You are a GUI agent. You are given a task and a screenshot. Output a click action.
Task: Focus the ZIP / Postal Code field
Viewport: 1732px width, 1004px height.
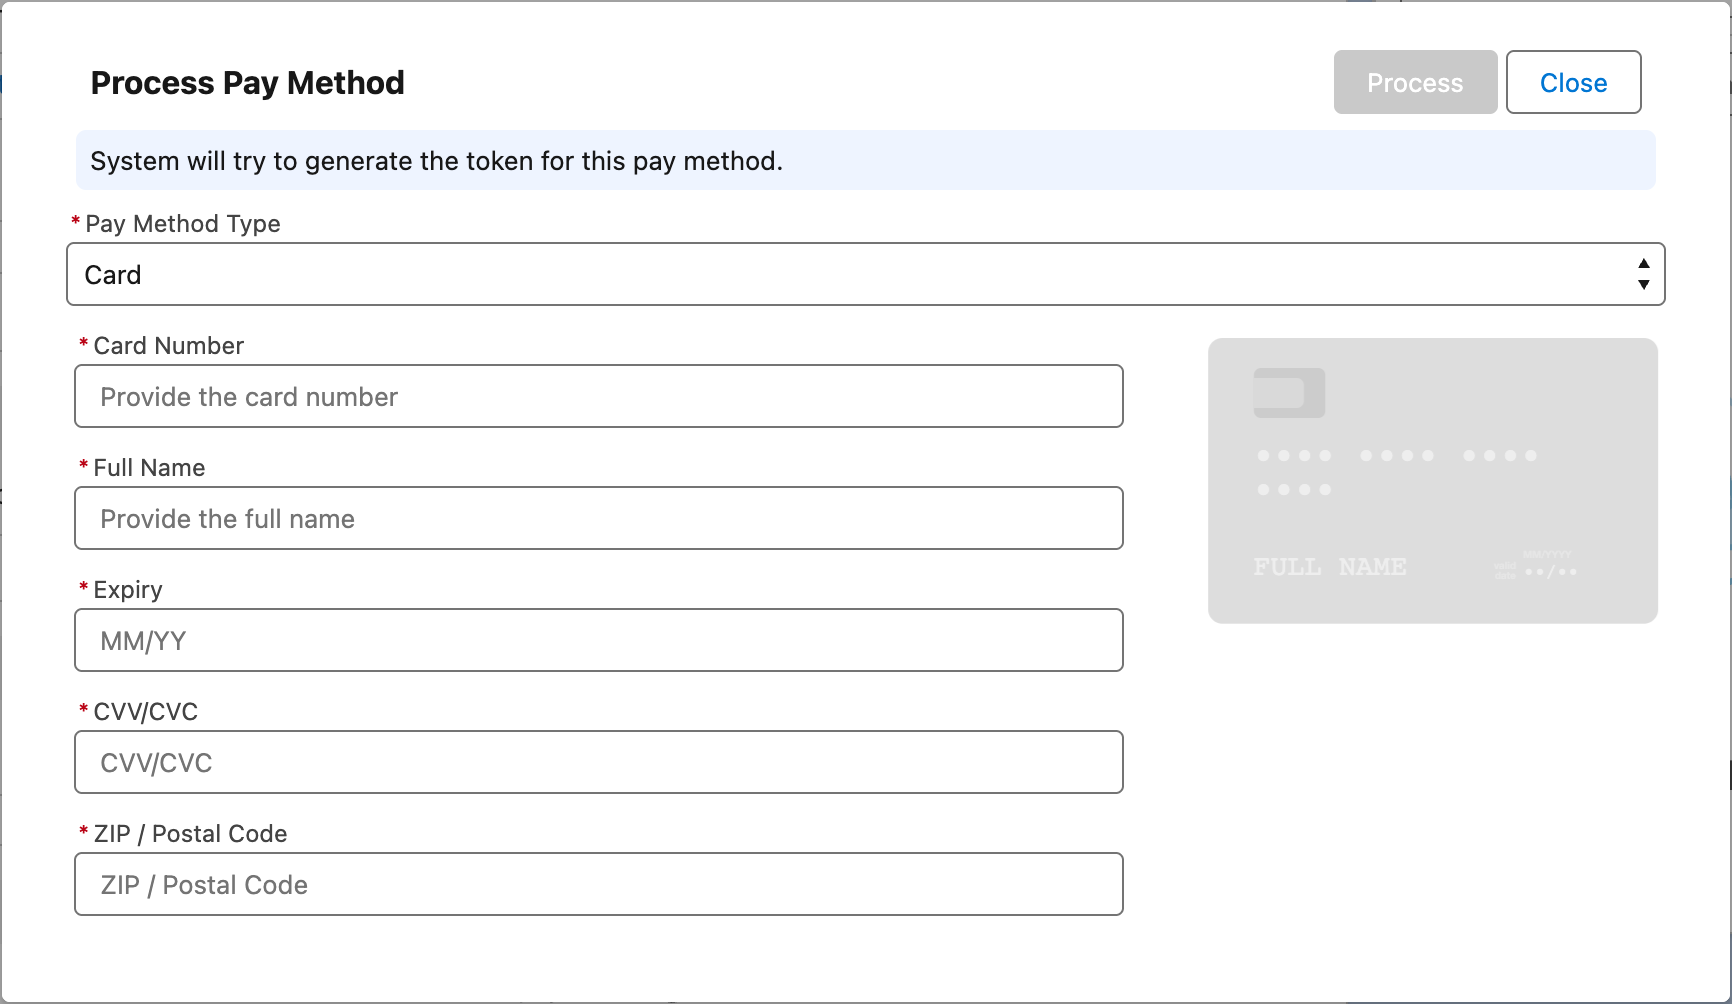[599, 884]
